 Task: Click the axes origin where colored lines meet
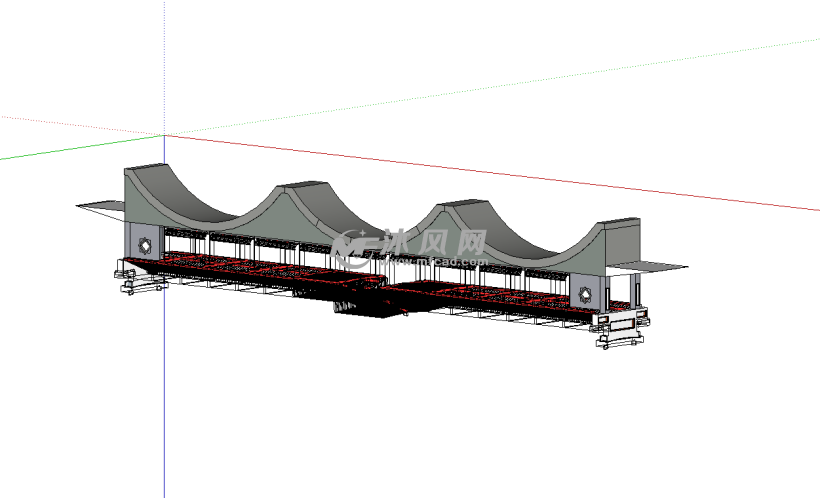[164, 135]
